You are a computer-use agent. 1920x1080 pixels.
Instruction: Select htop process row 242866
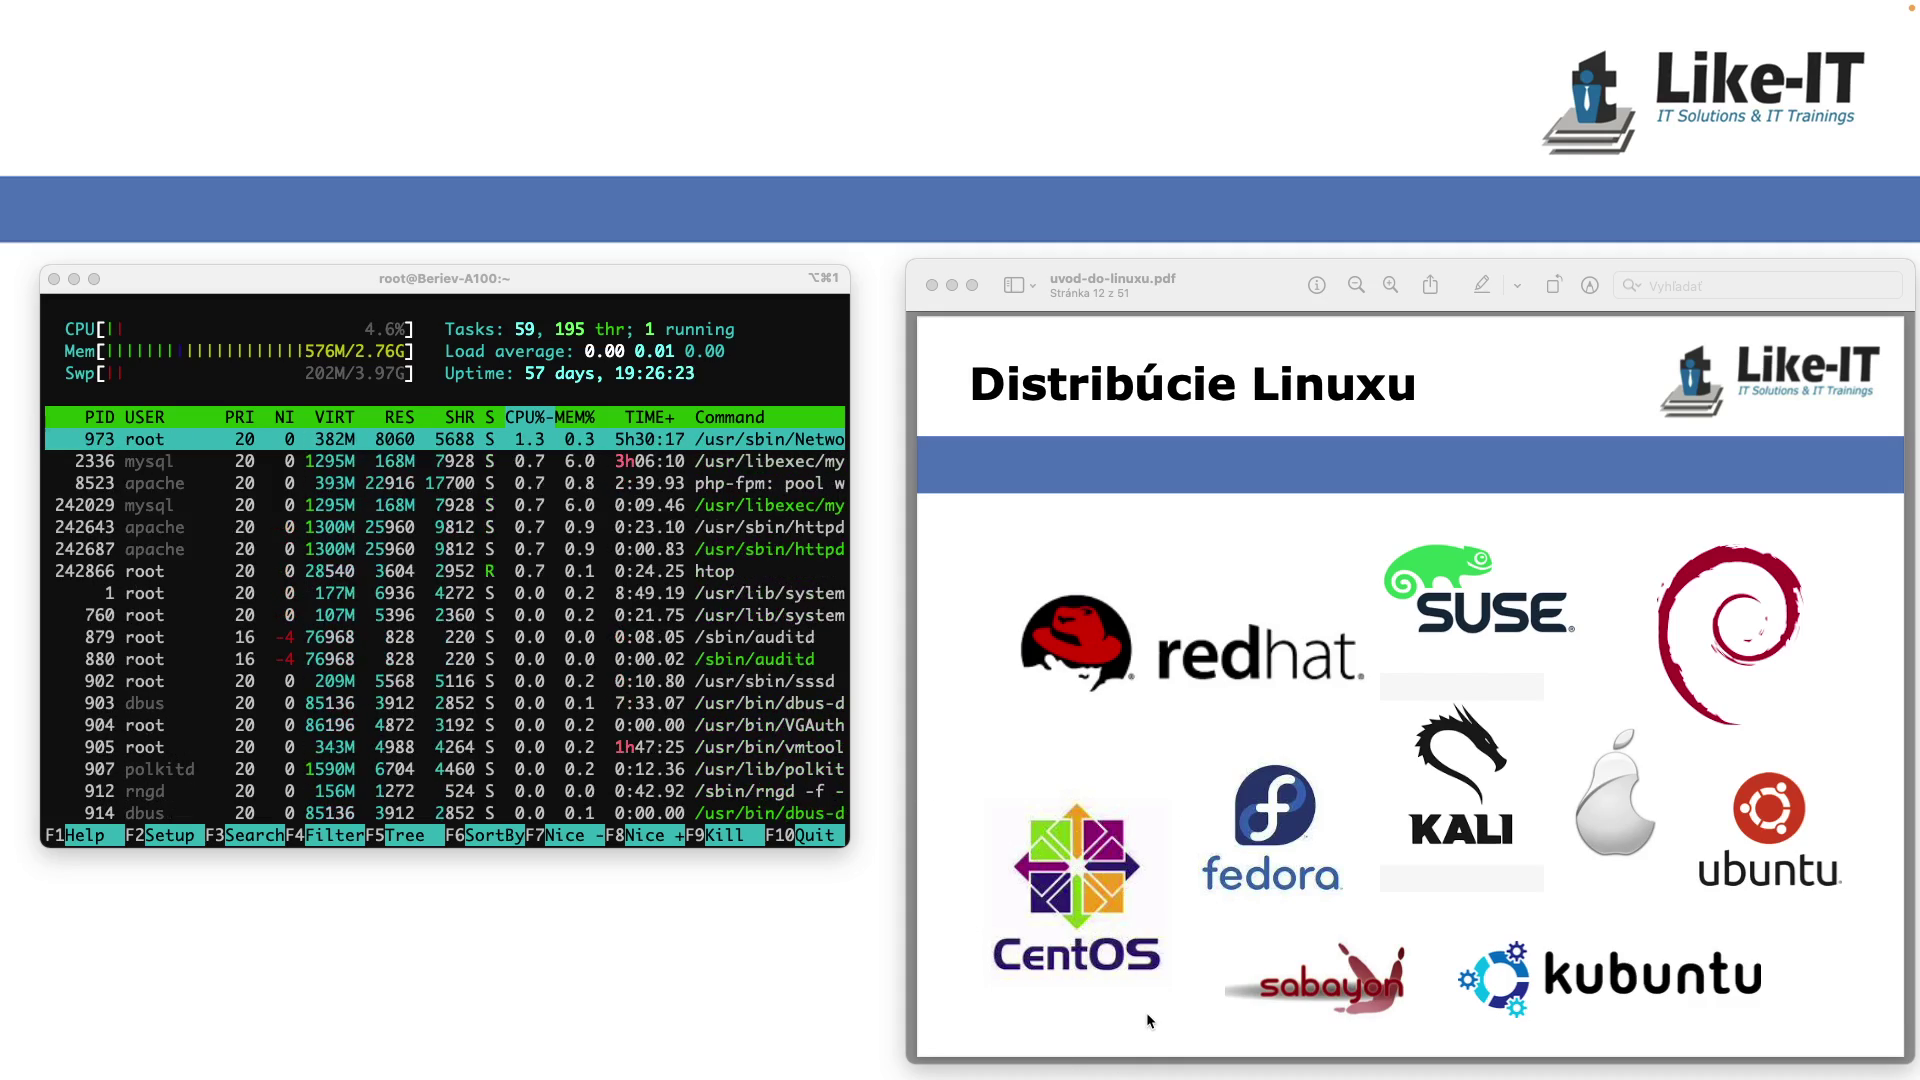(445, 571)
